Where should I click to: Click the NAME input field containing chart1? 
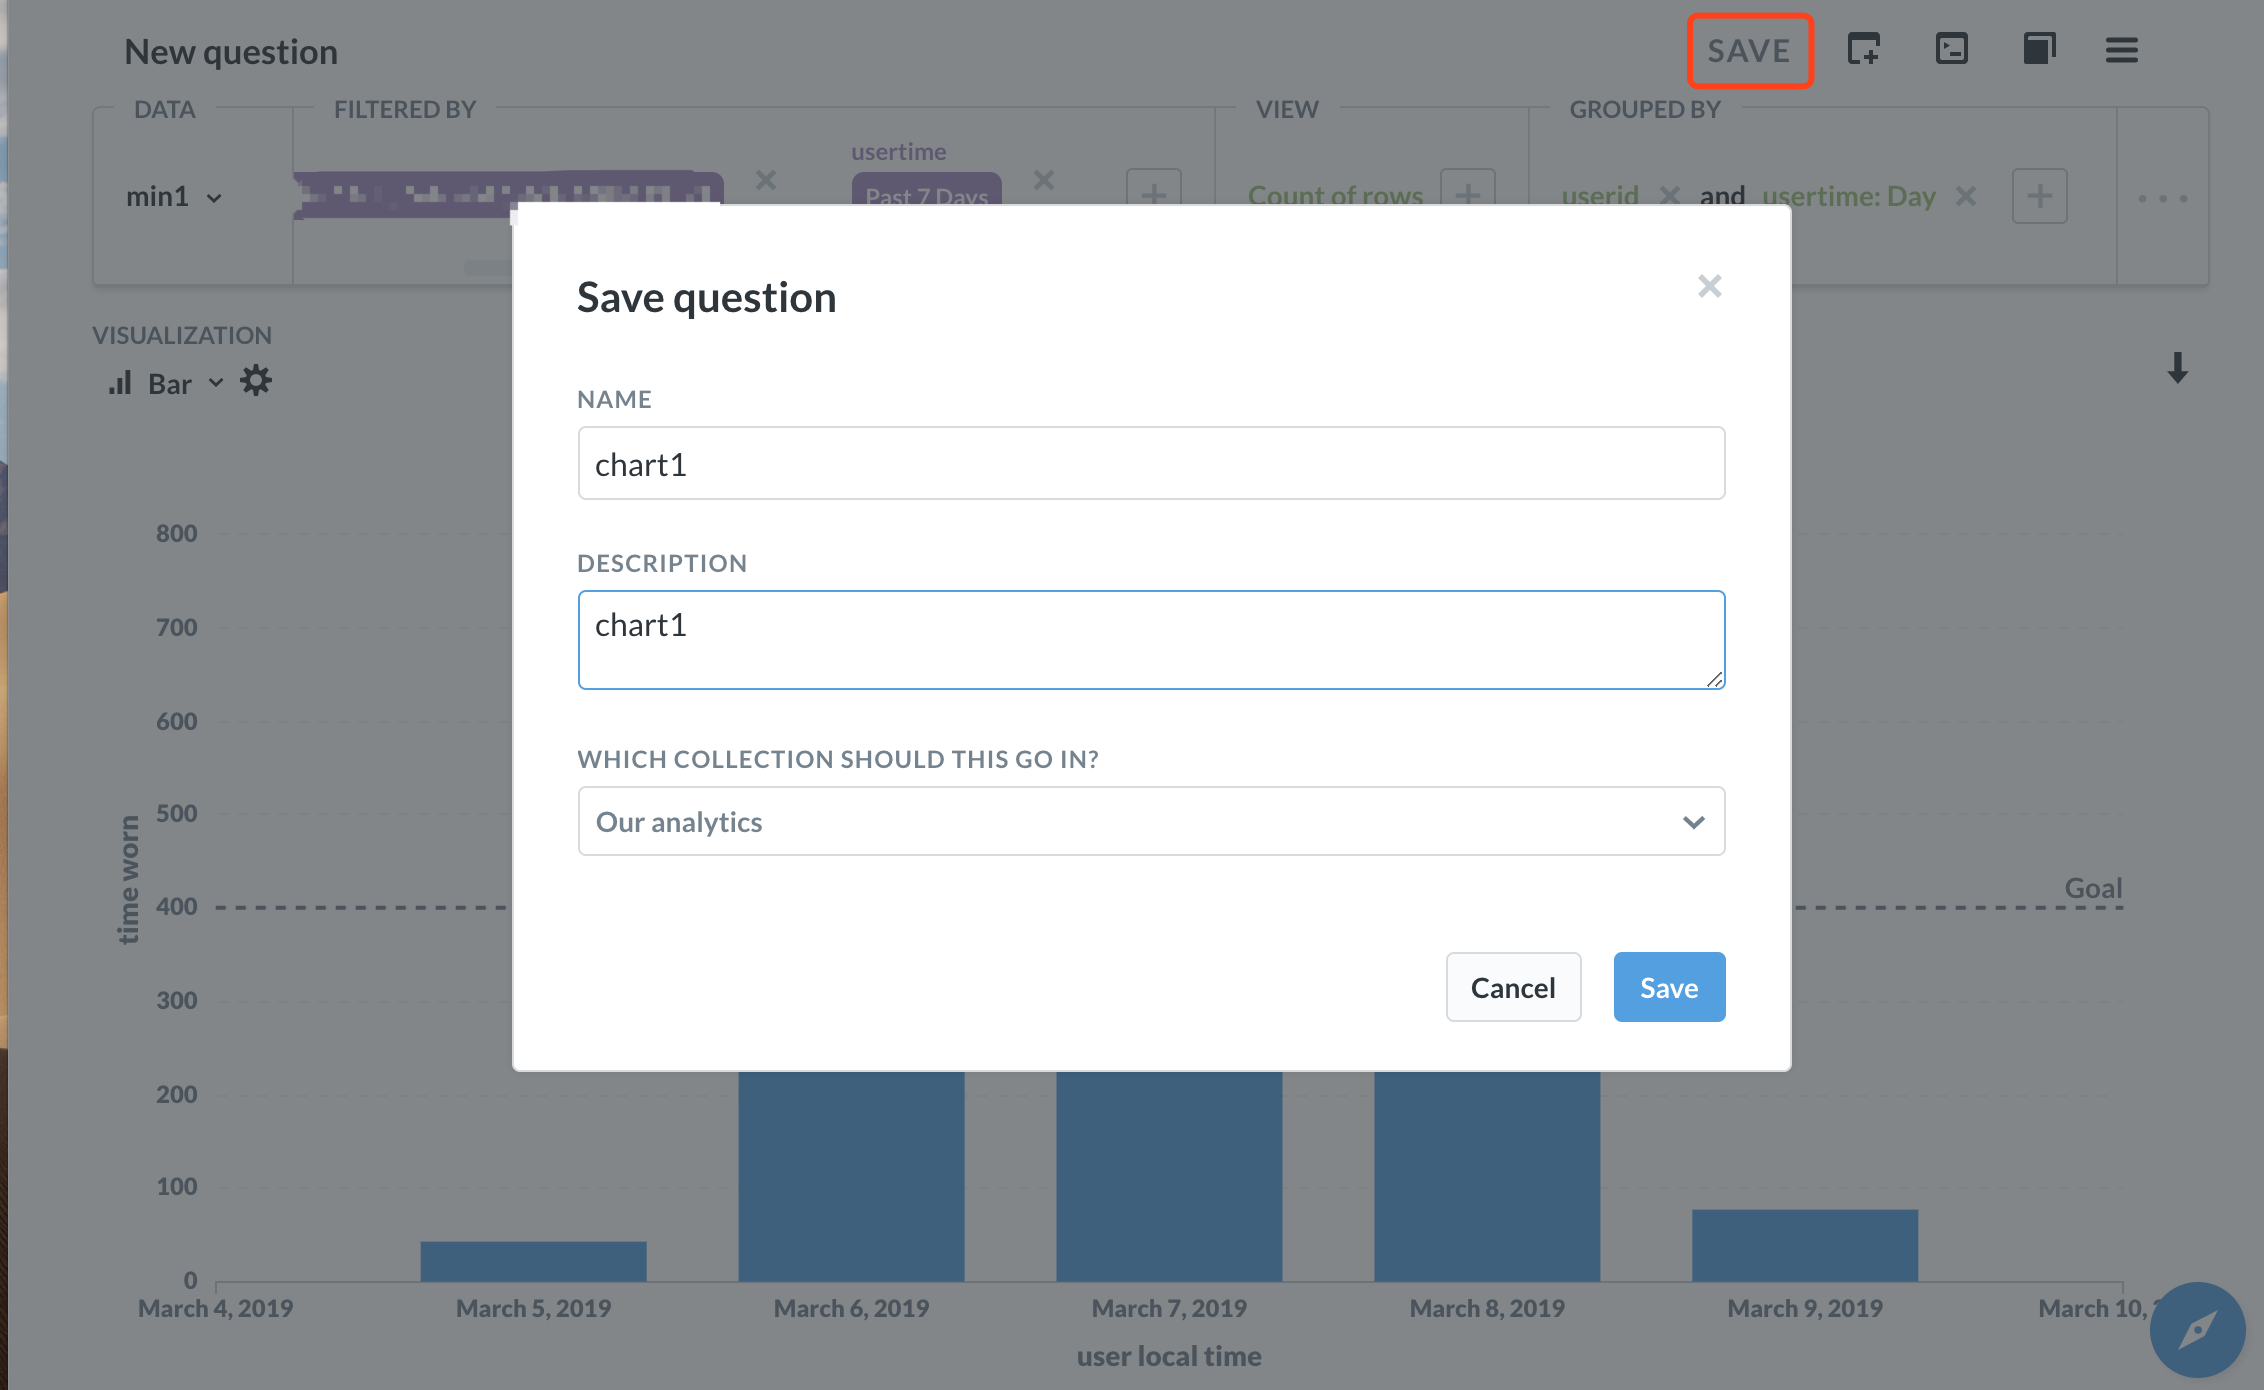click(x=1150, y=462)
